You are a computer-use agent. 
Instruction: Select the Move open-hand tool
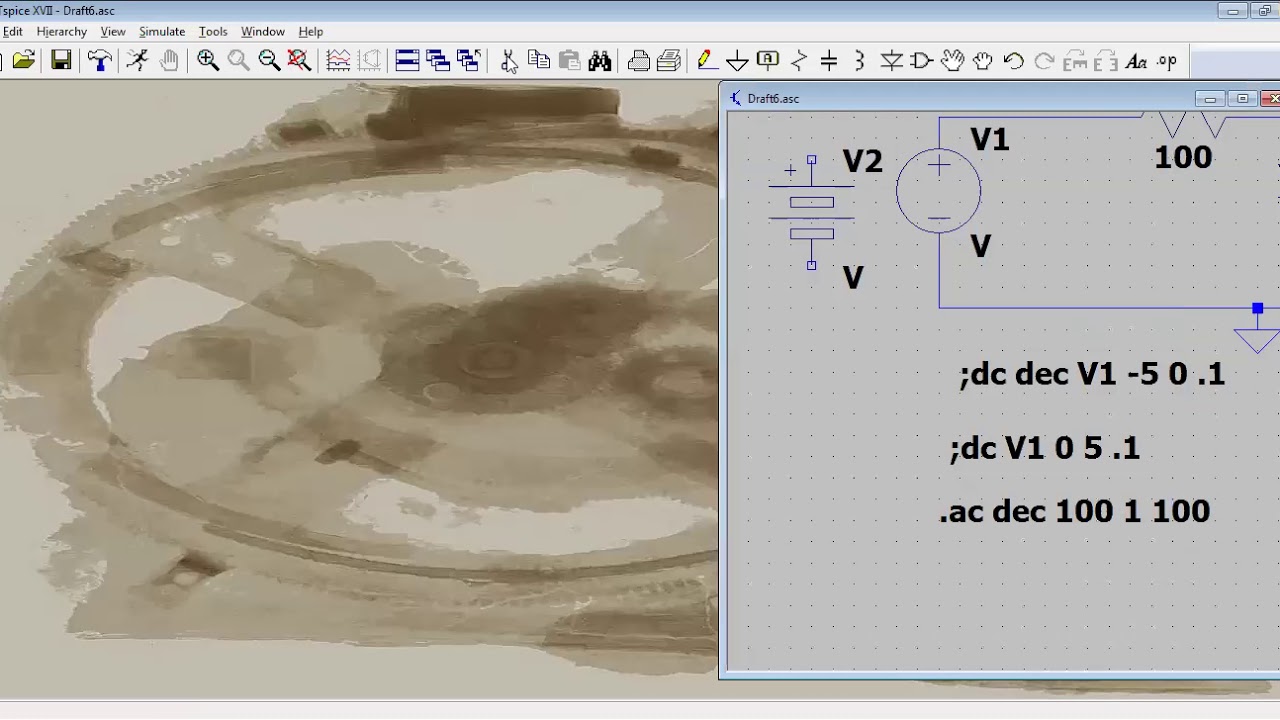(952, 61)
